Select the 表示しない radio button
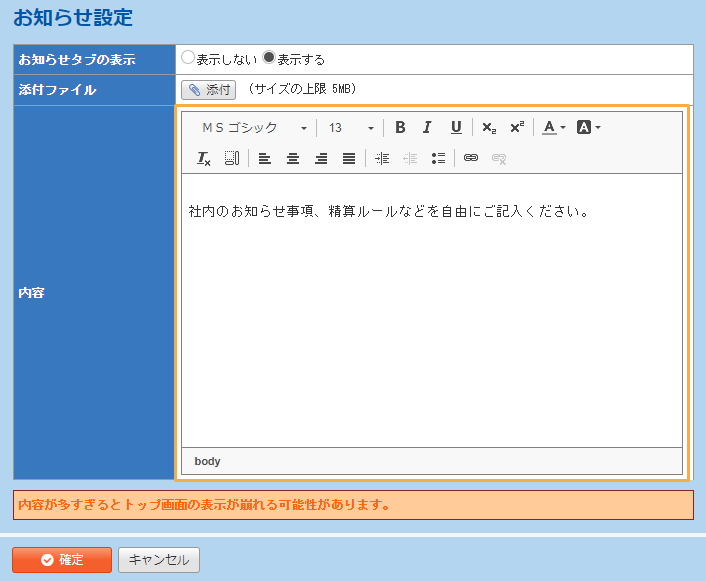Viewport: 706px width, 581px height. tap(188, 59)
